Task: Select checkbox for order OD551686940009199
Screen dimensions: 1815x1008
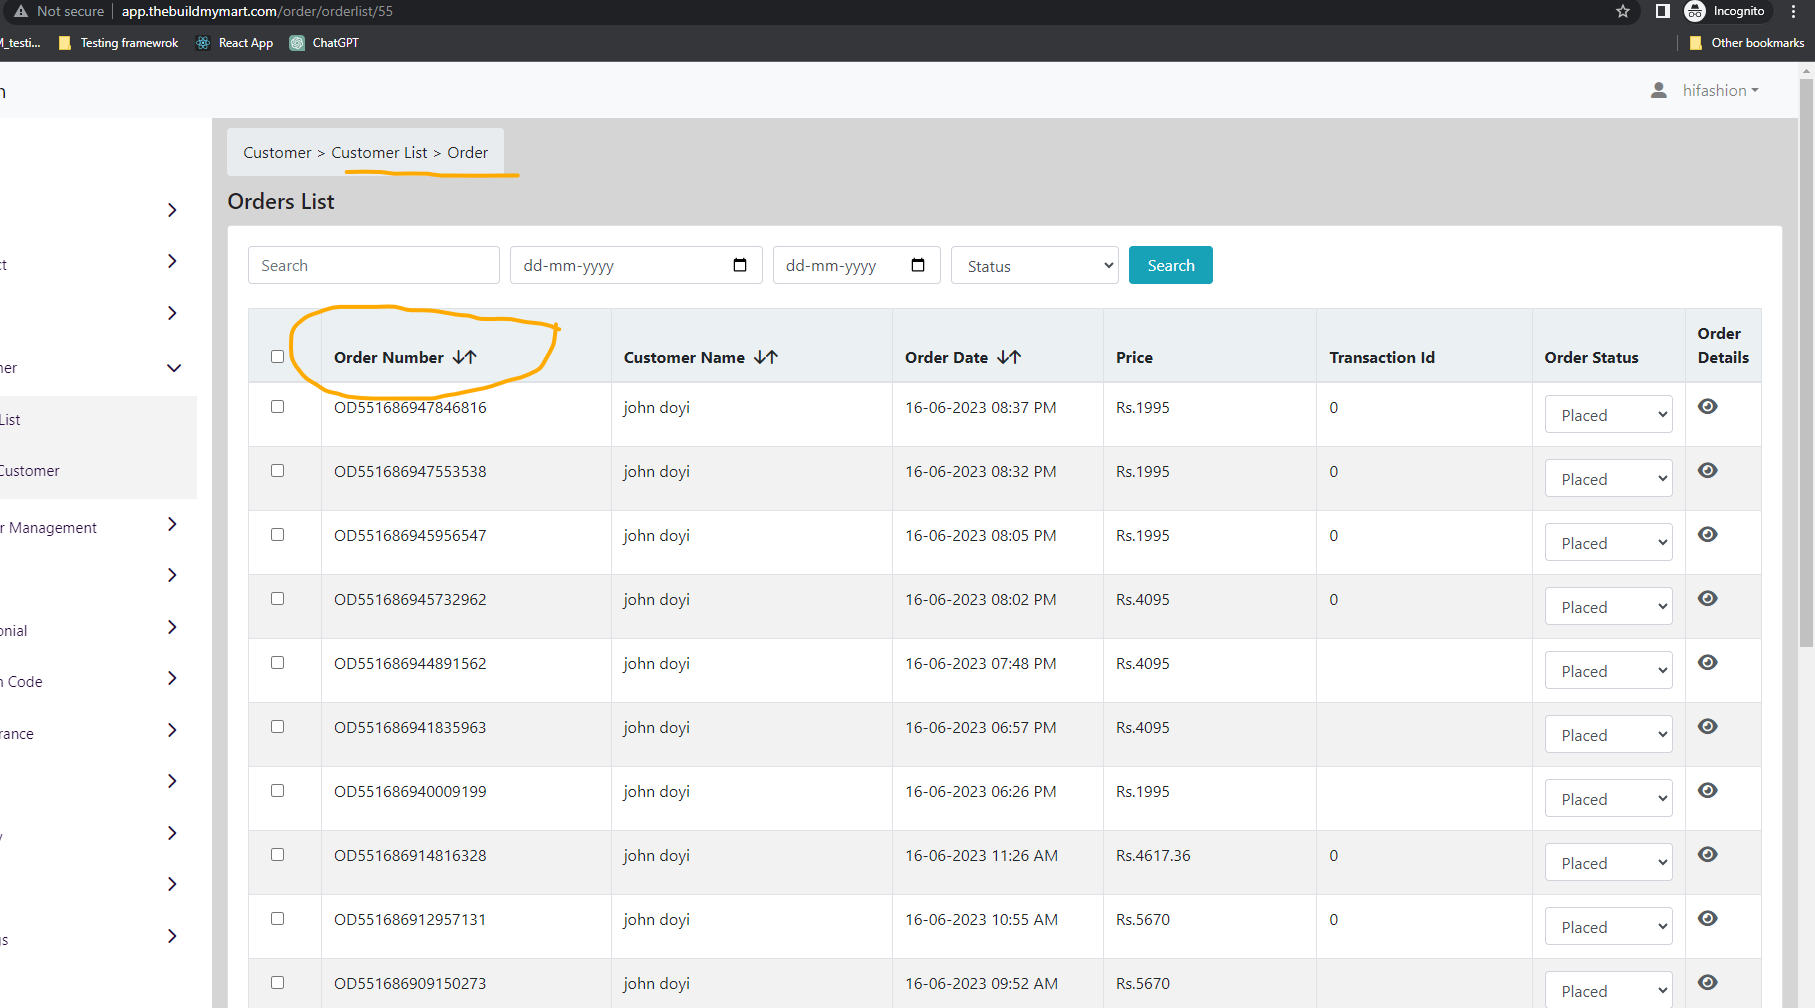Action: point(278,791)
